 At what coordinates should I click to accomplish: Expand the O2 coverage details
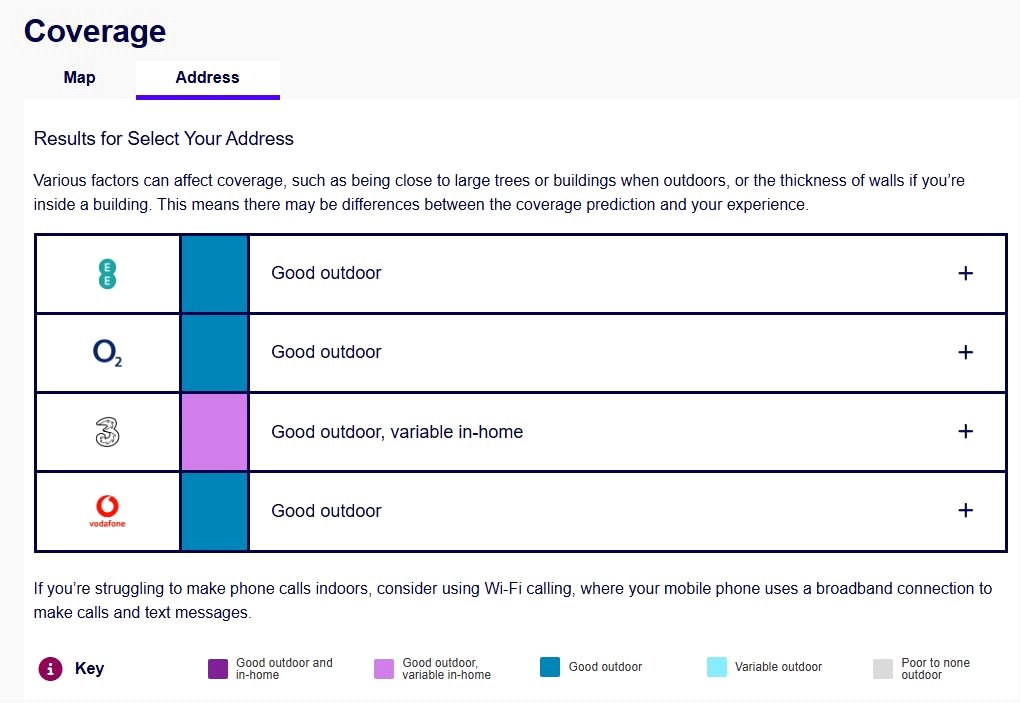click(x=965, y=352)
